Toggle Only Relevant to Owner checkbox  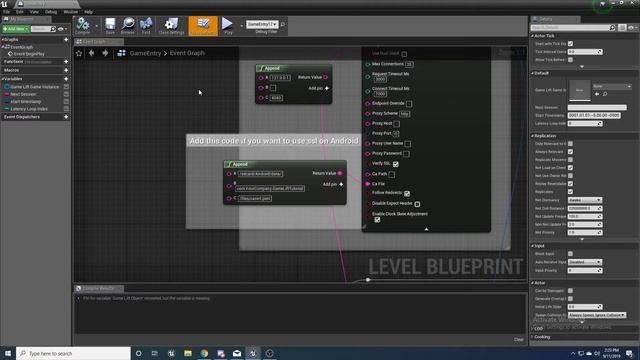[570, 144]
